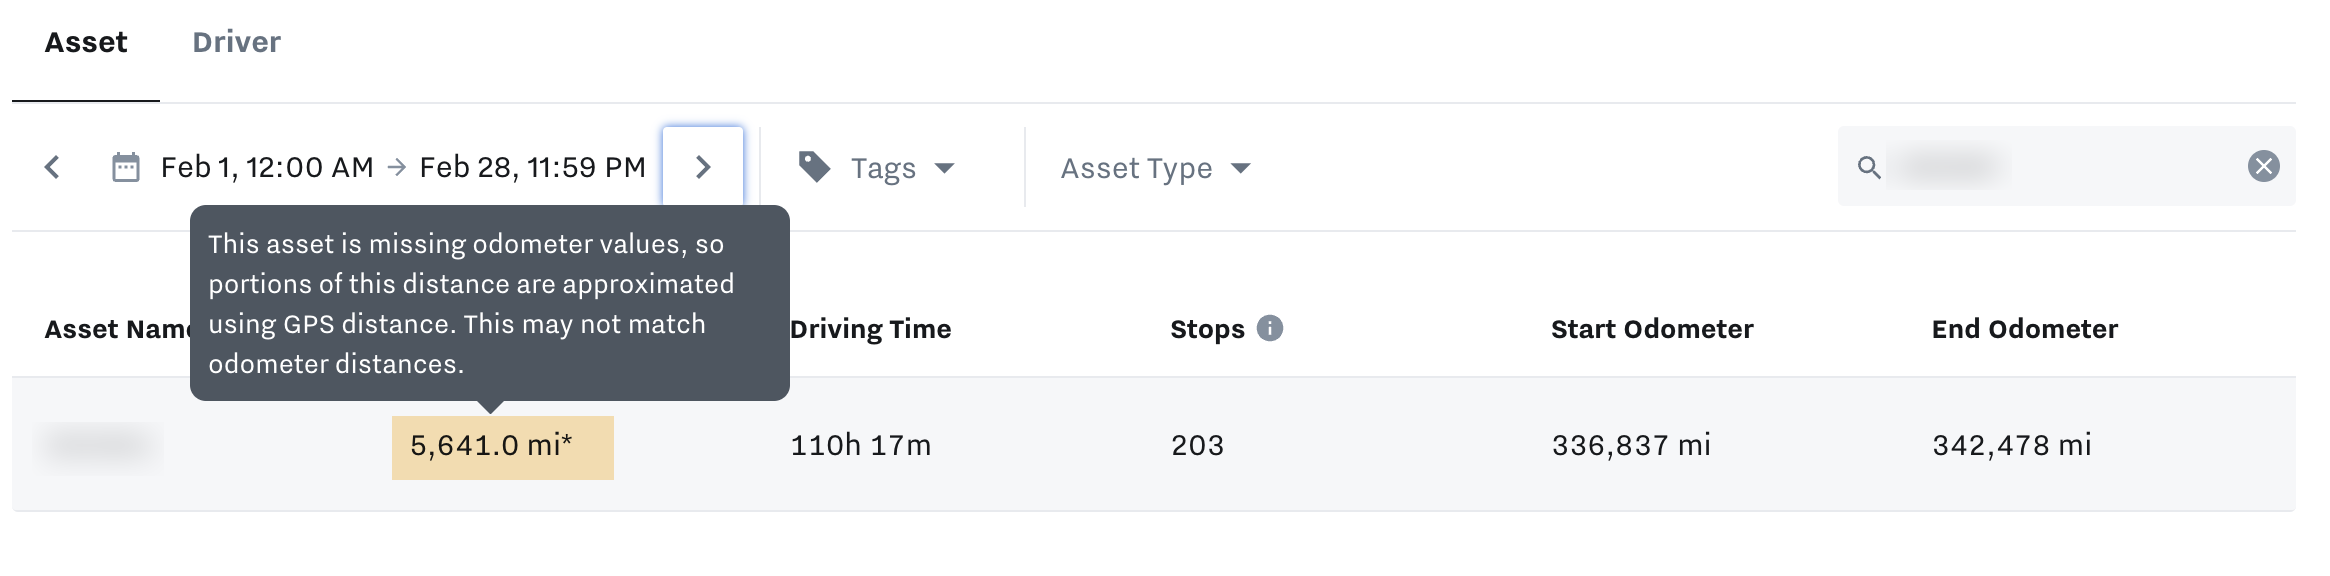Switch to the Driver tab
This screenshot has height=576, width=2330.
point(237,42)
